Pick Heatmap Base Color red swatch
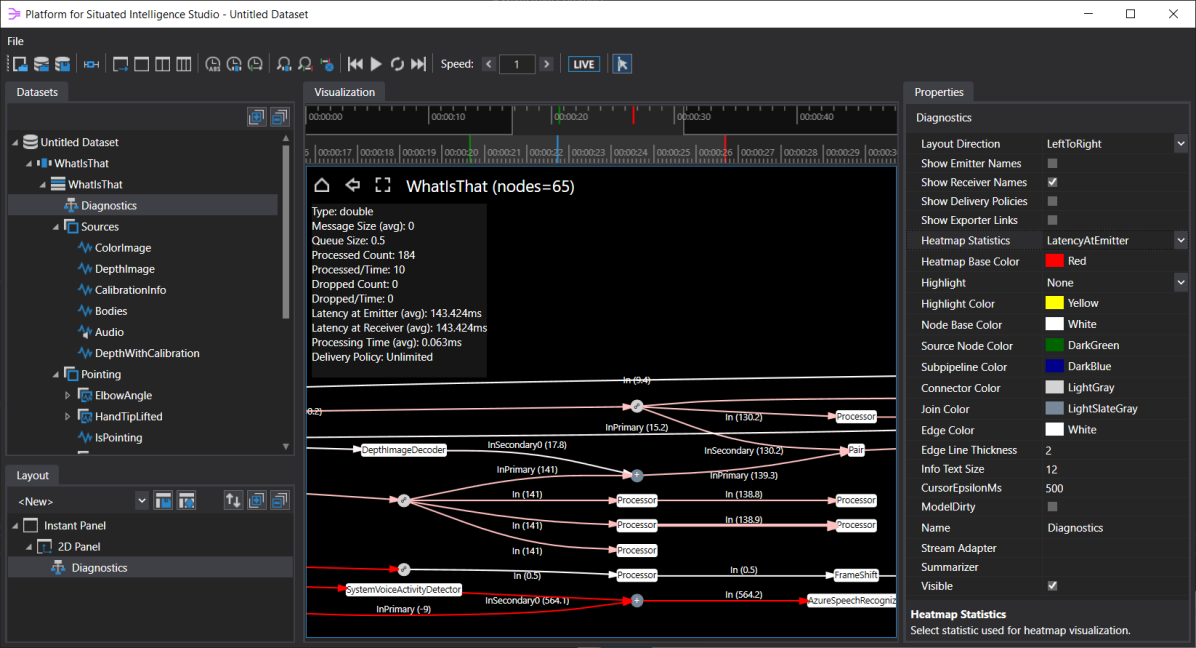 pyautogui.click(x=1054, y=261)
